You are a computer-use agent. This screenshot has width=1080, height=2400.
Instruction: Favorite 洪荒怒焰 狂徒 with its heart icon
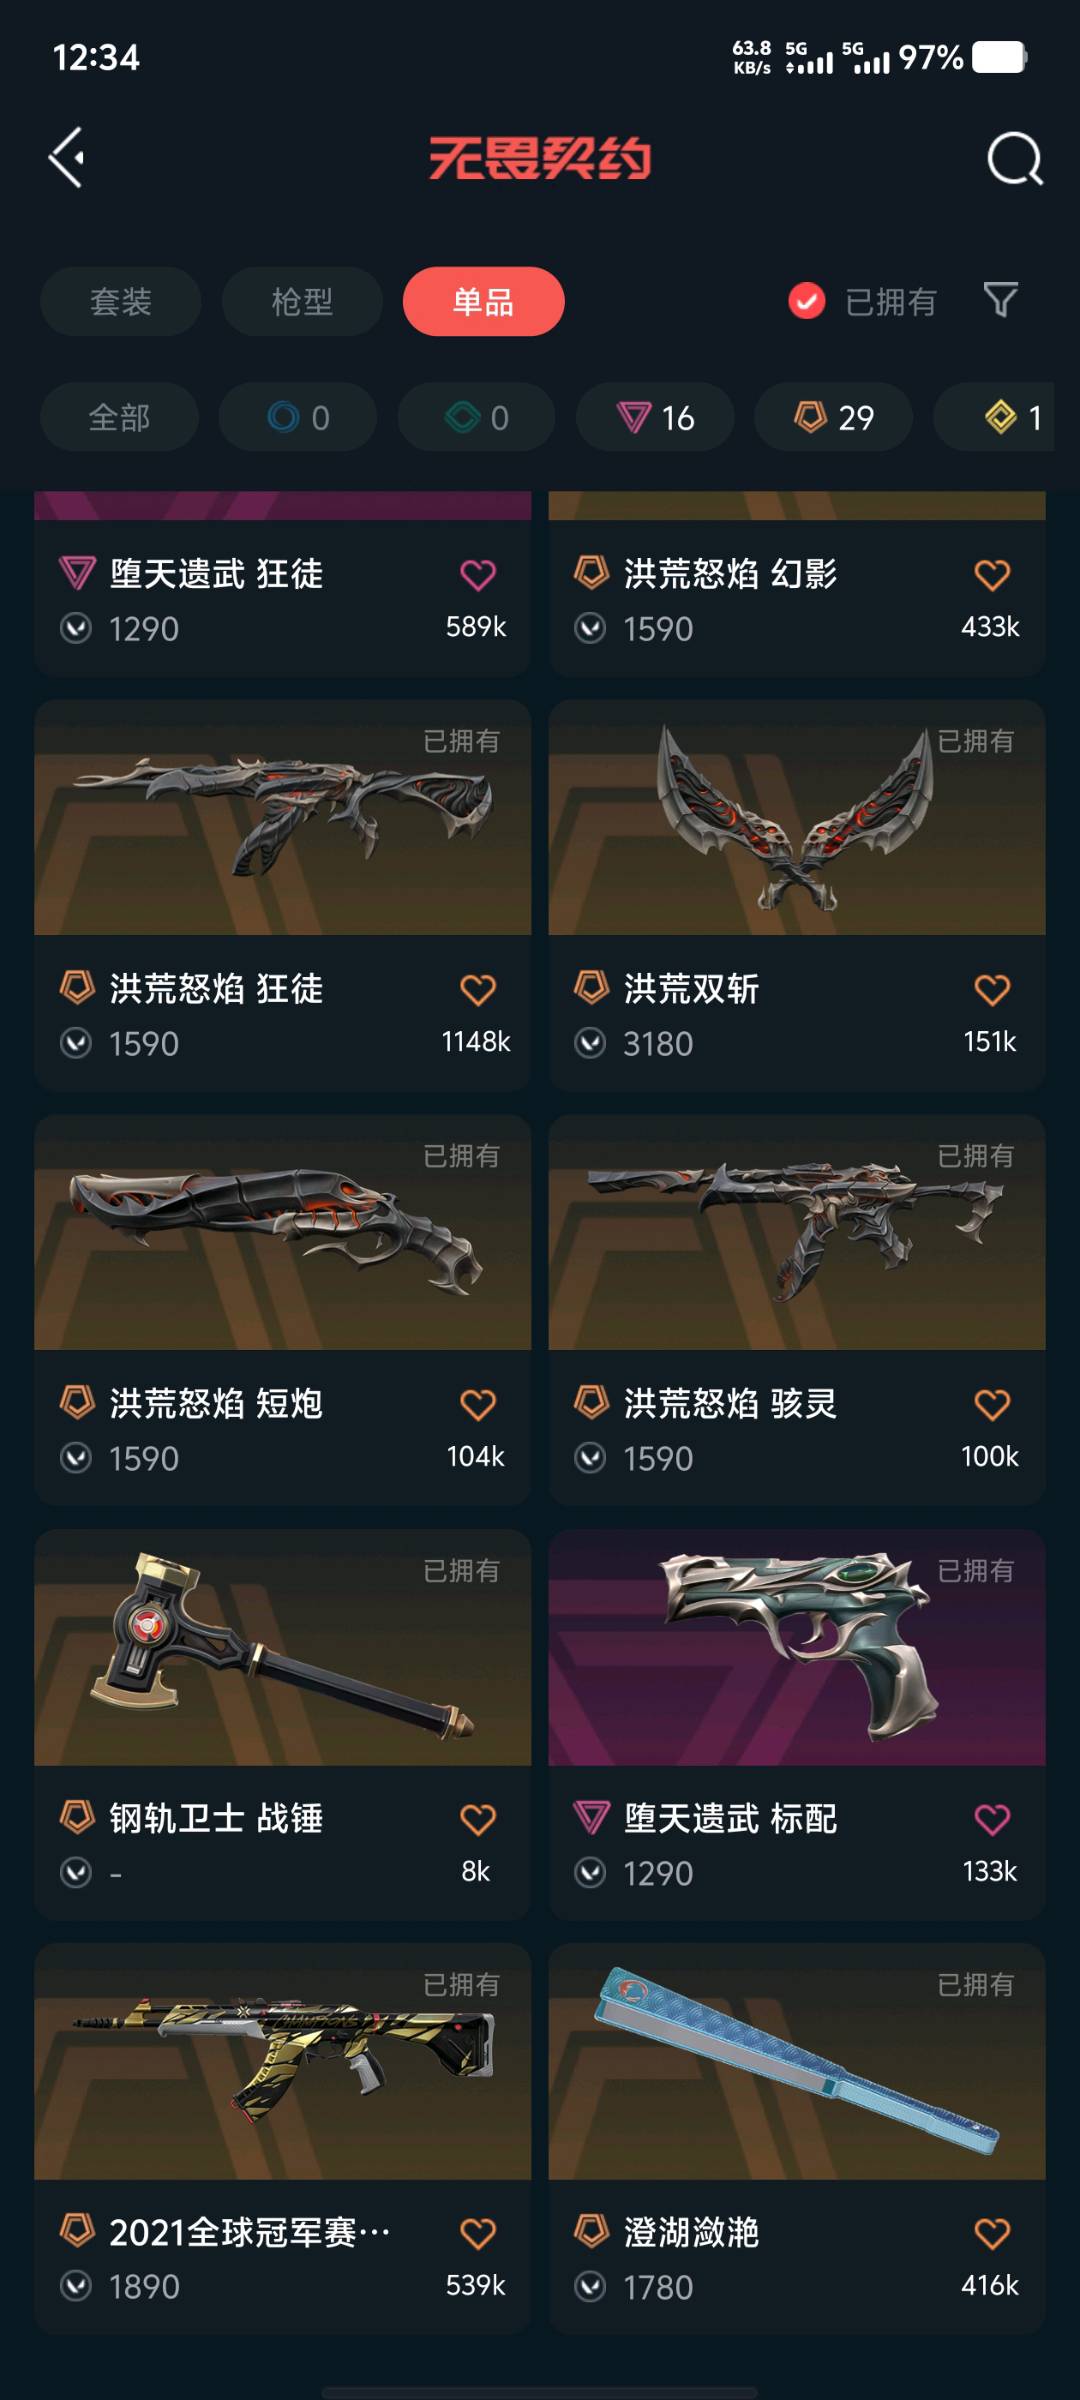pyautogui.click(x=478, y=990)
